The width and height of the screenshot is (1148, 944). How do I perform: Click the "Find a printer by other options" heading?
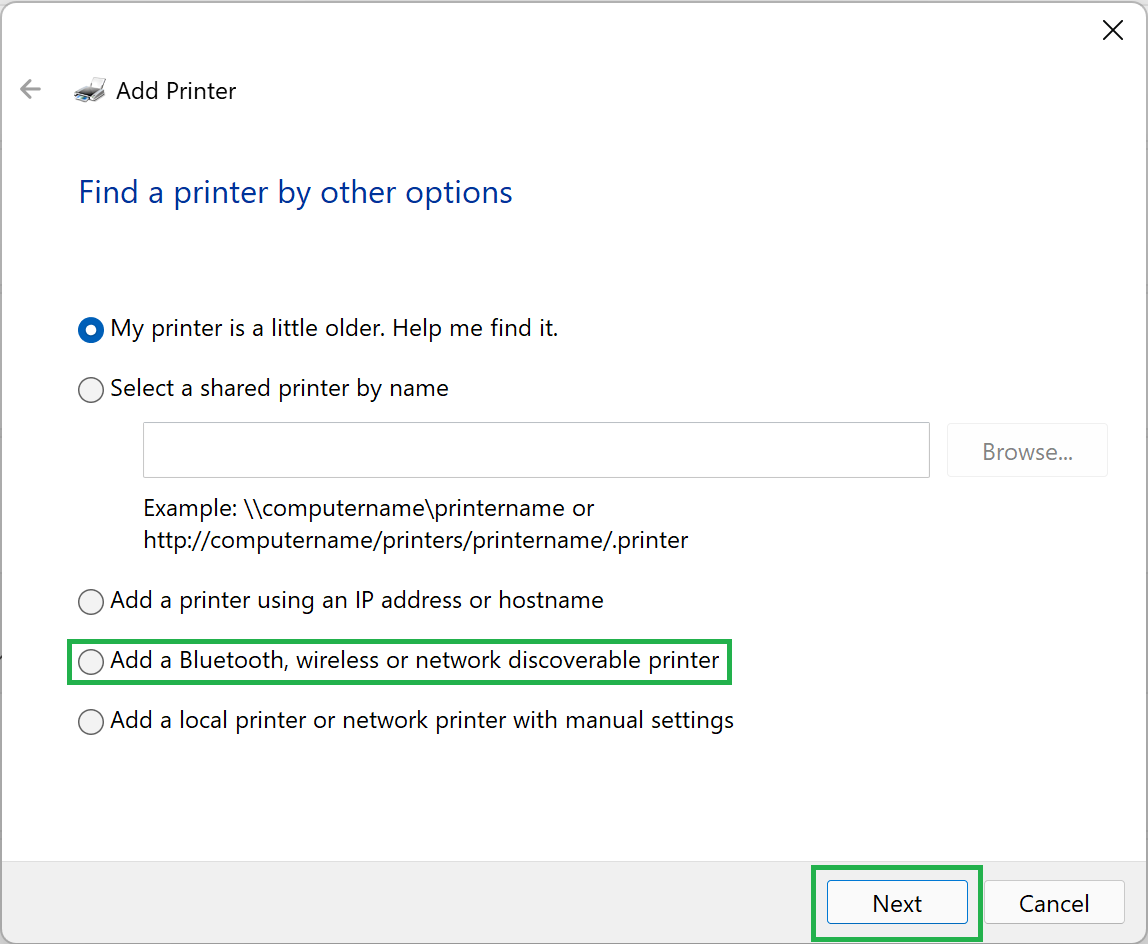pos(295,192)
